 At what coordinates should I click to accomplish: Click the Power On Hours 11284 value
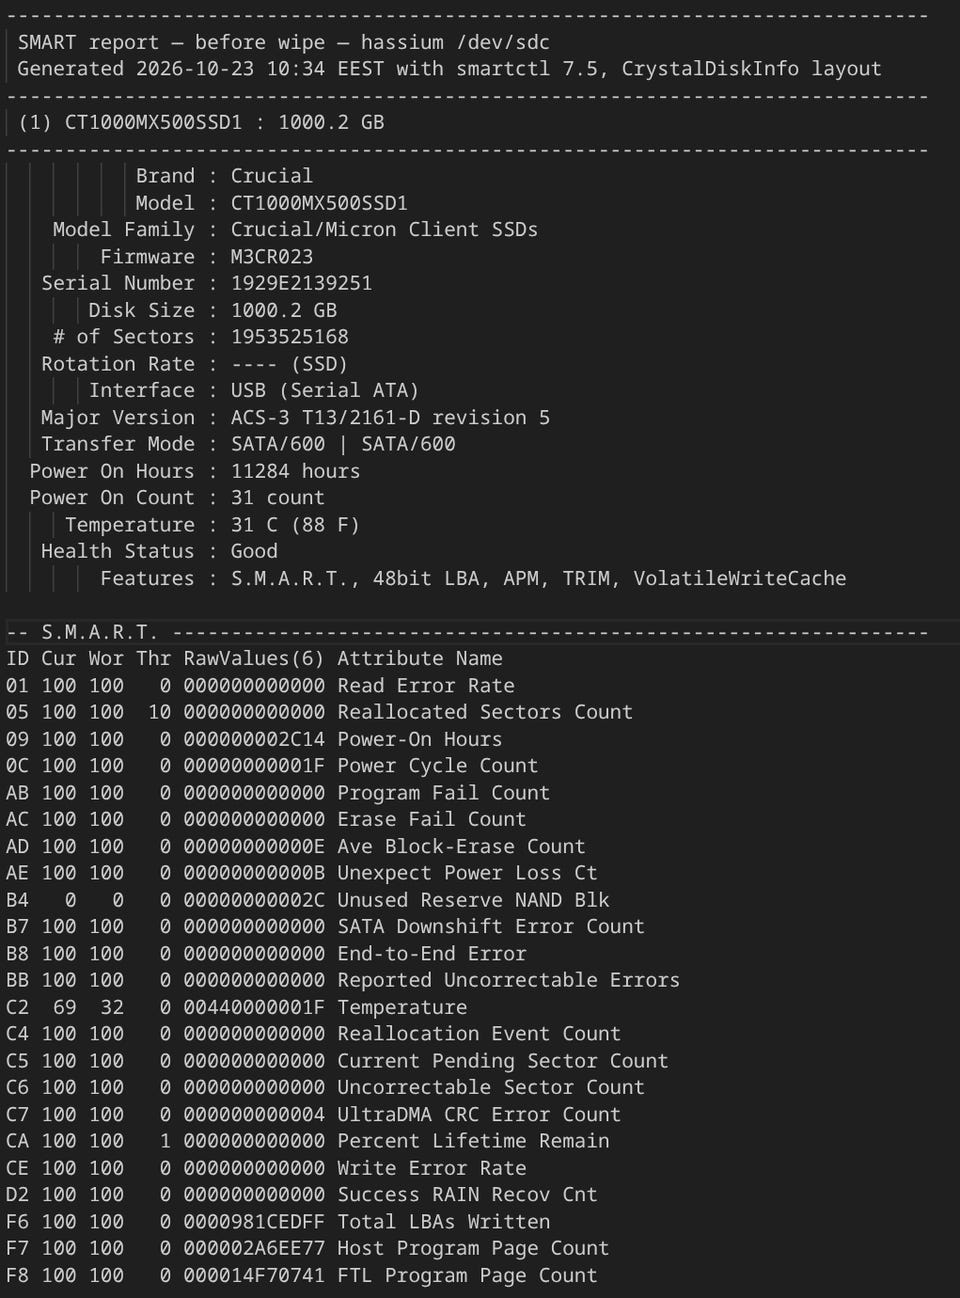point(295,471)
